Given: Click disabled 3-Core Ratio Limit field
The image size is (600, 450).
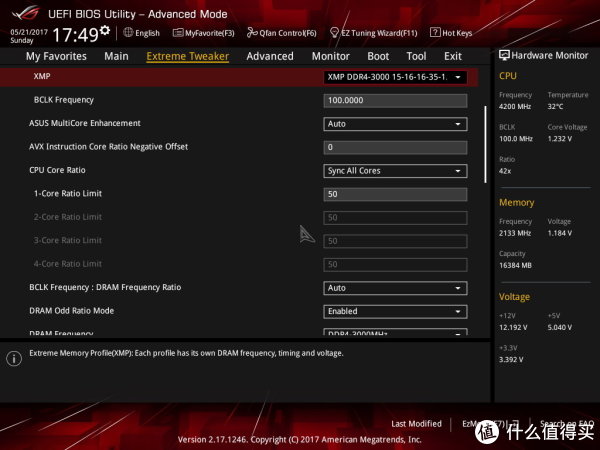Looking at the screenshot, I should [x=395, y=241].
